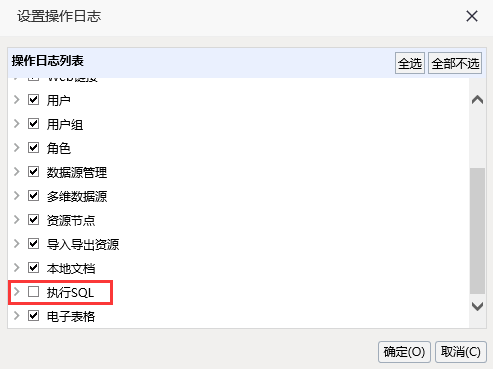This screenshot has width=493, height=369.
Task: Close the 设置操作日志 dialog
Action: [x=472, y=16]
